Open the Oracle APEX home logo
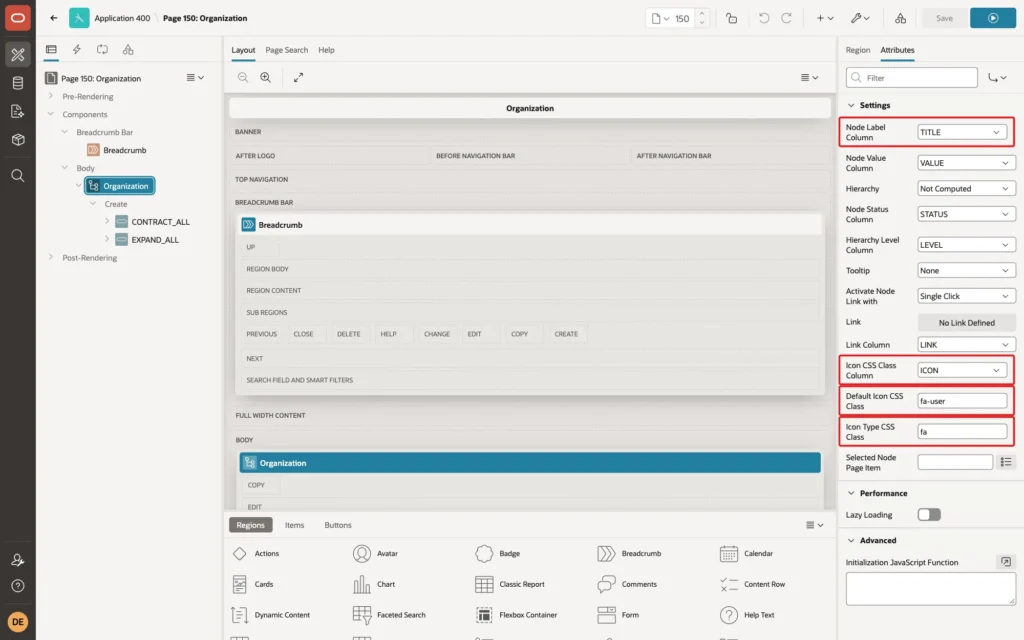This screenshot has width=1024, height=640. pos(18,18)
